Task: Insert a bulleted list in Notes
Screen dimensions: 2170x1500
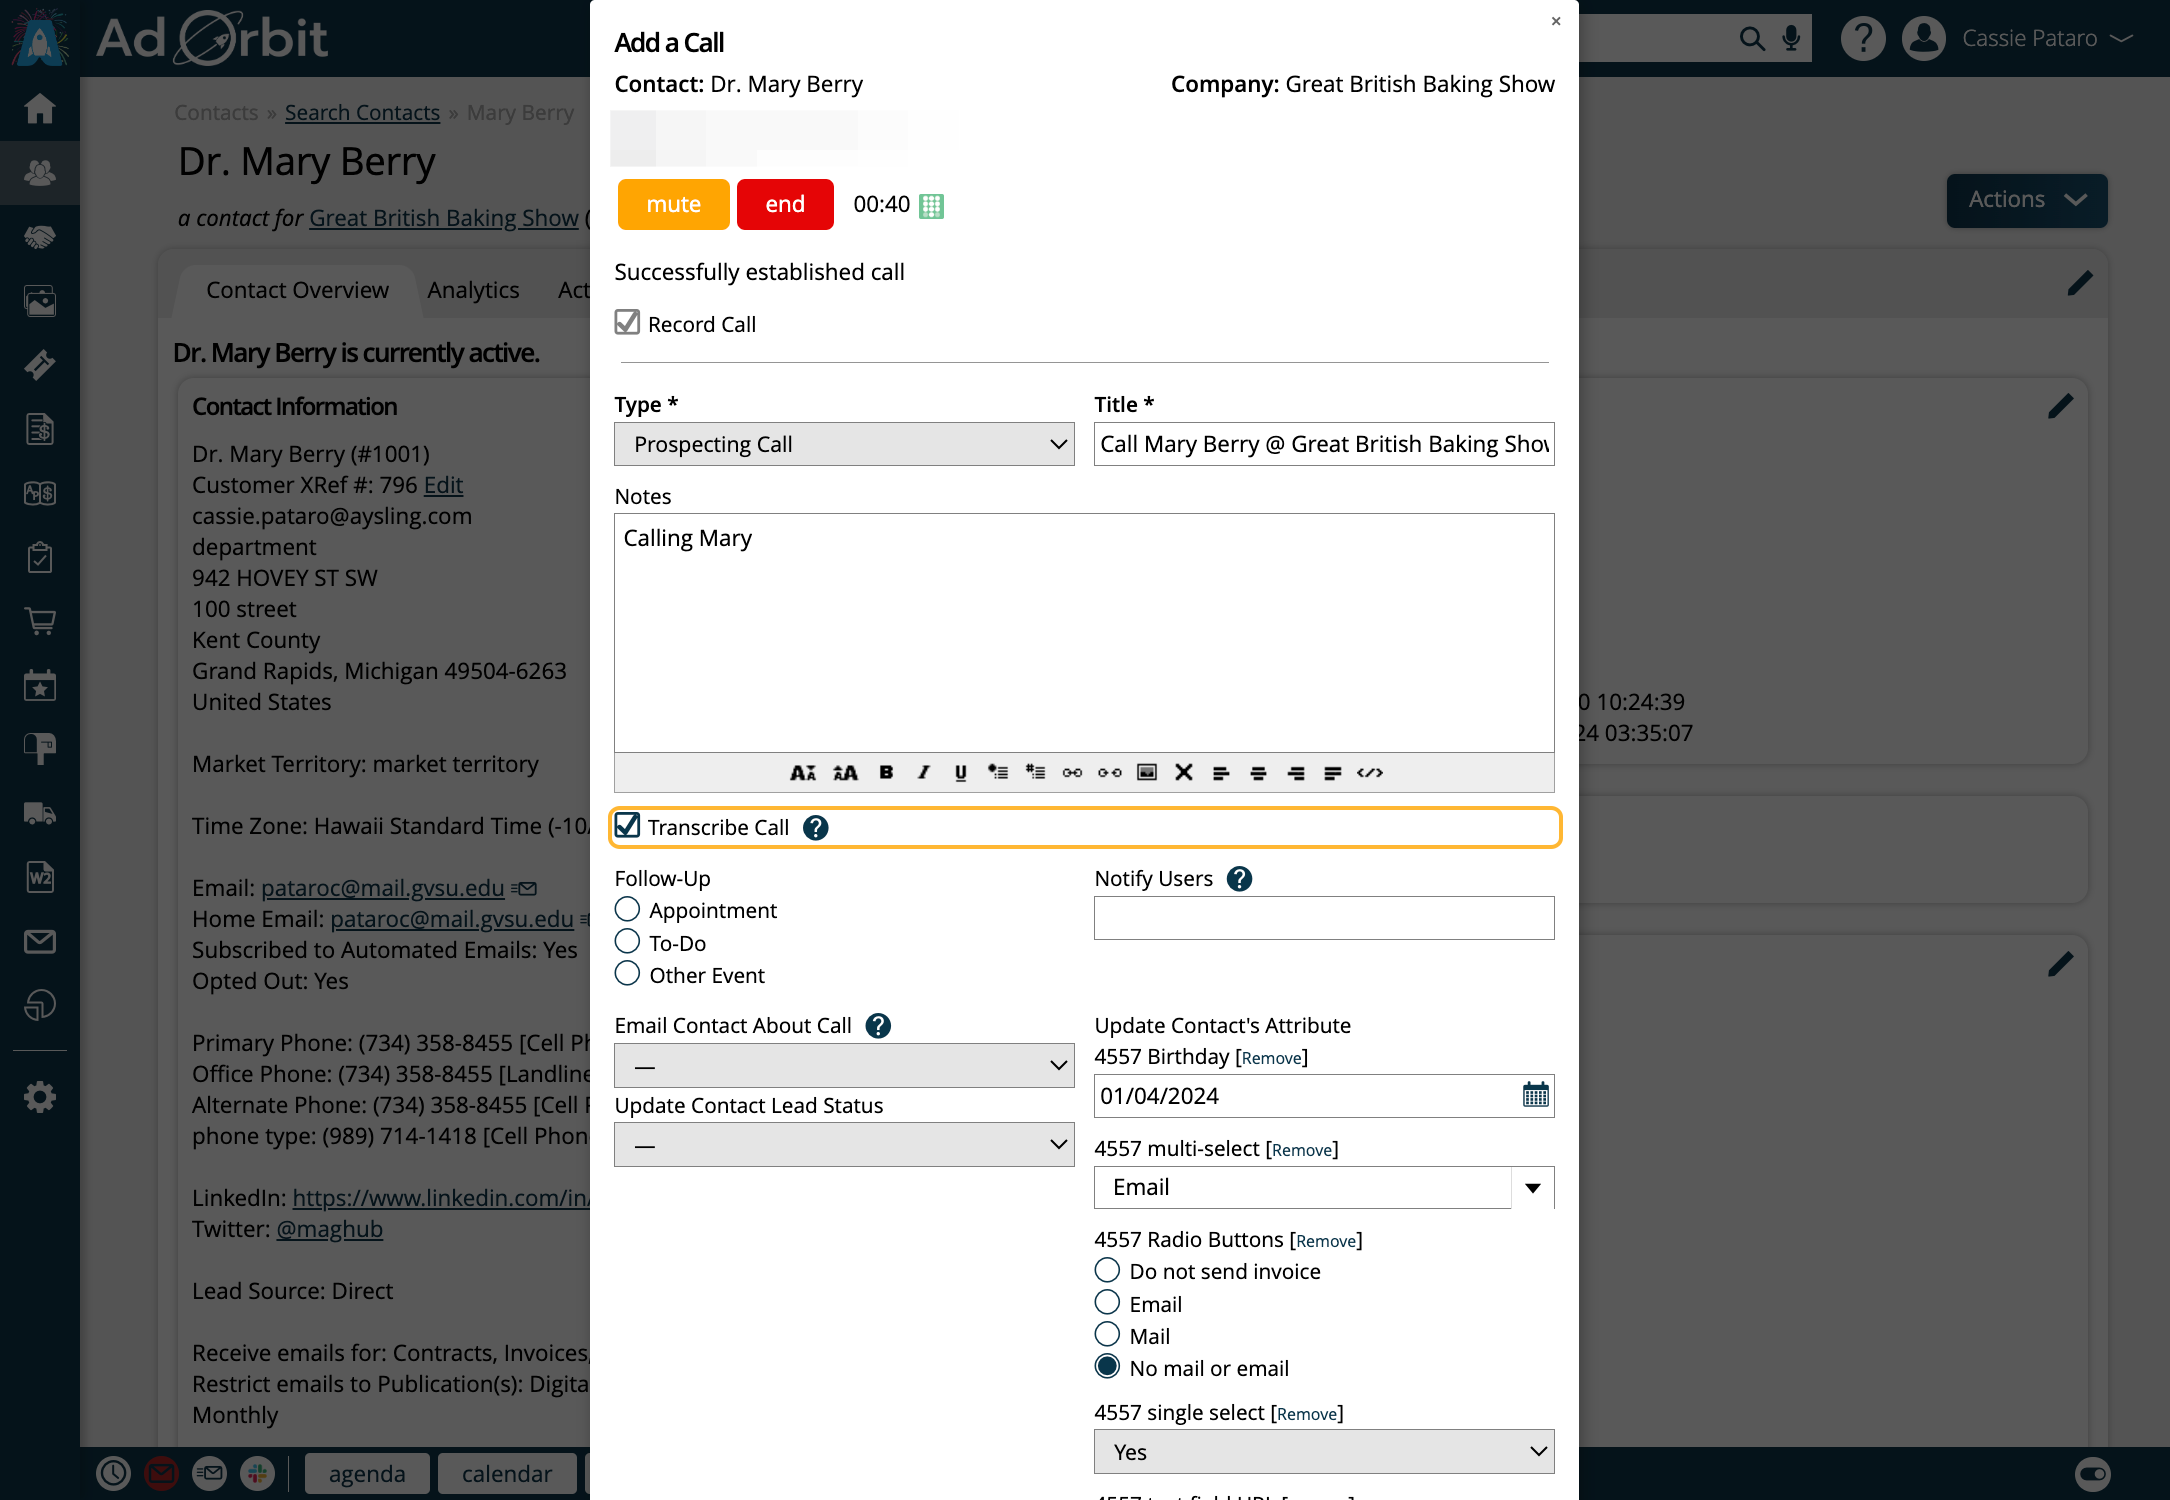Action: click(x=998, y=772)
